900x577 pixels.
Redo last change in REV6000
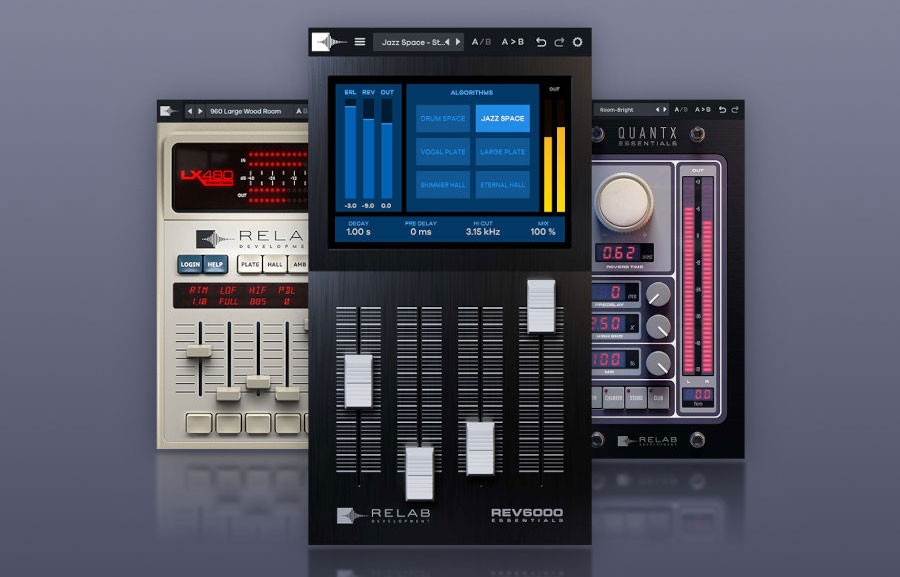click(x=560, y=43)
